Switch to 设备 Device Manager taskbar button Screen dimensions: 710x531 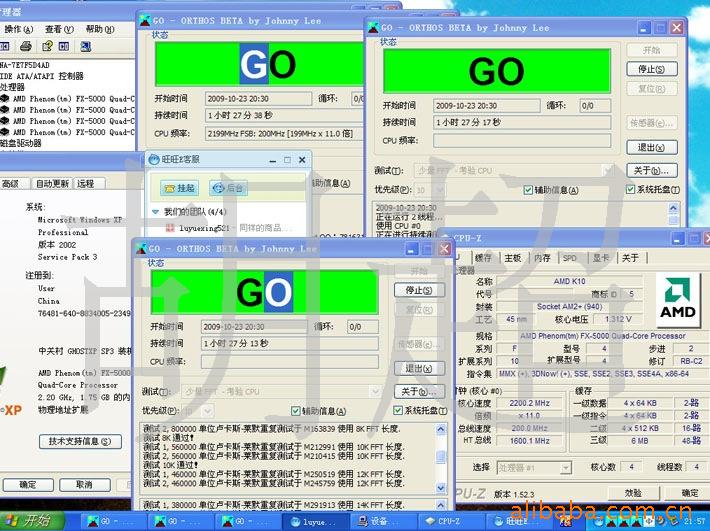click(382, 521)
